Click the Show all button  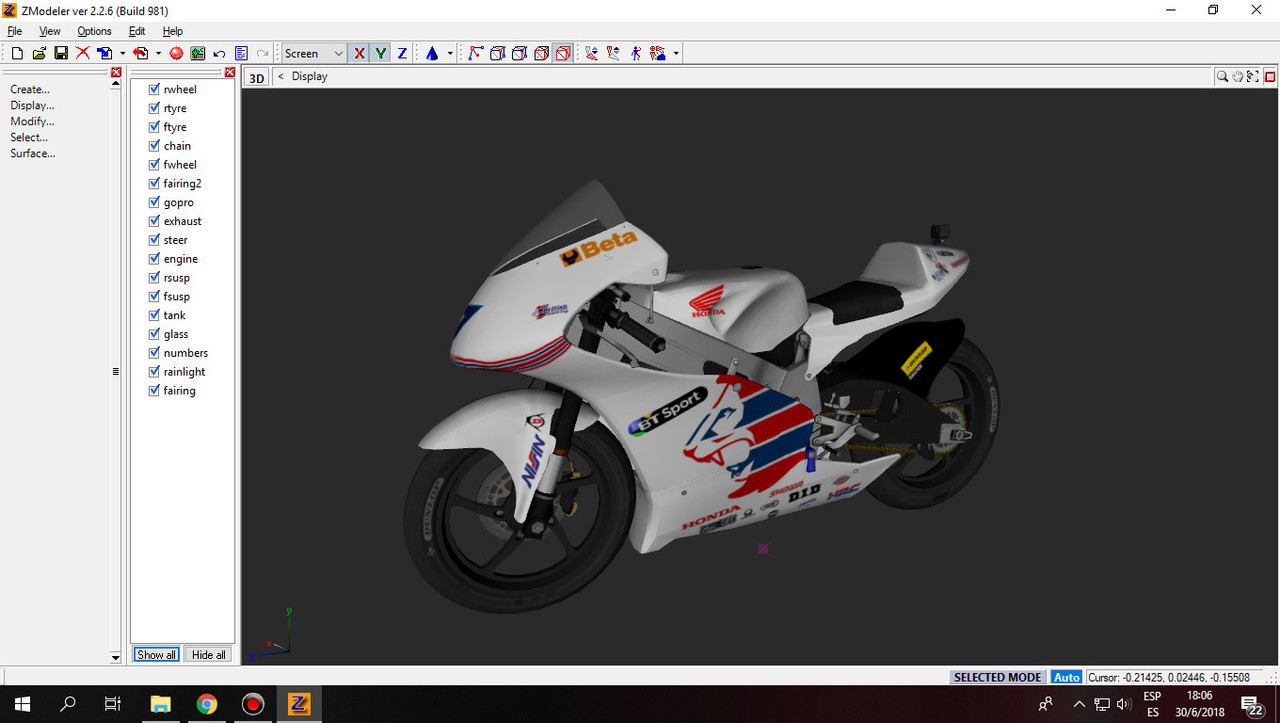point(157,655)
